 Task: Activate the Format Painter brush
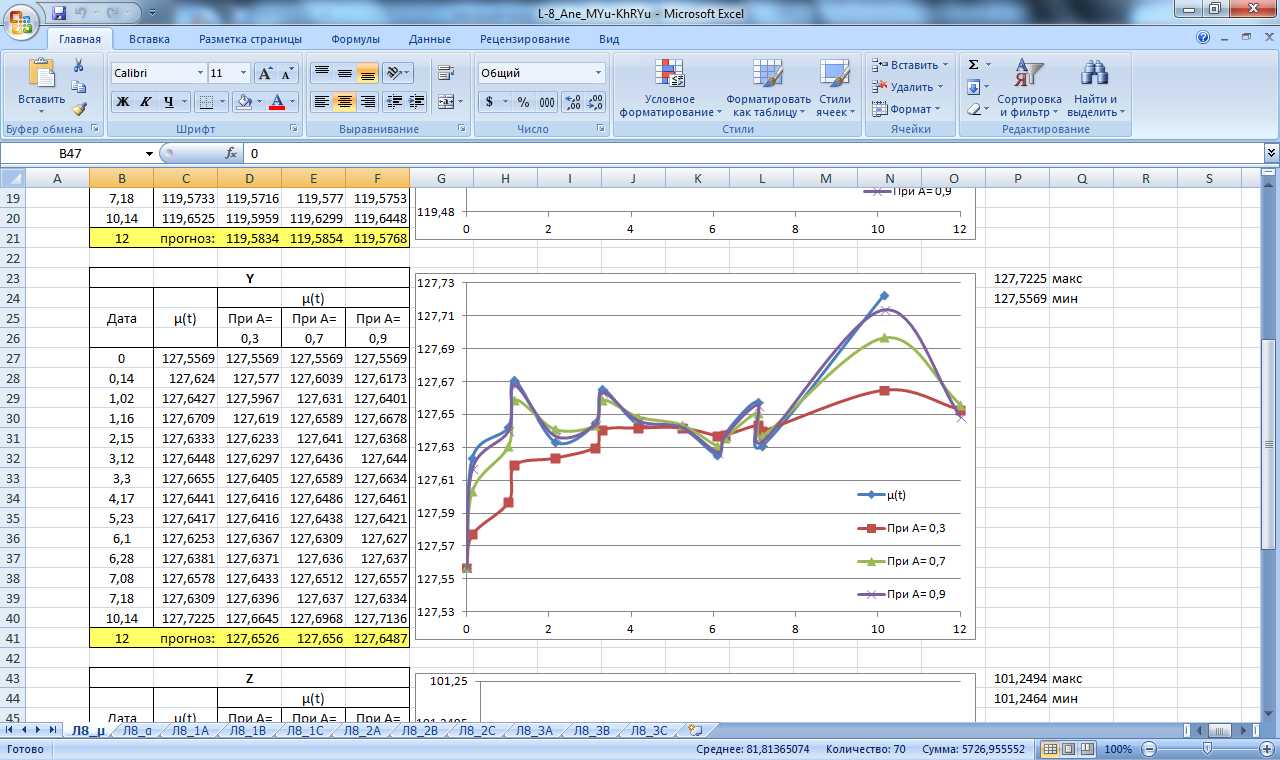point(79,109)
